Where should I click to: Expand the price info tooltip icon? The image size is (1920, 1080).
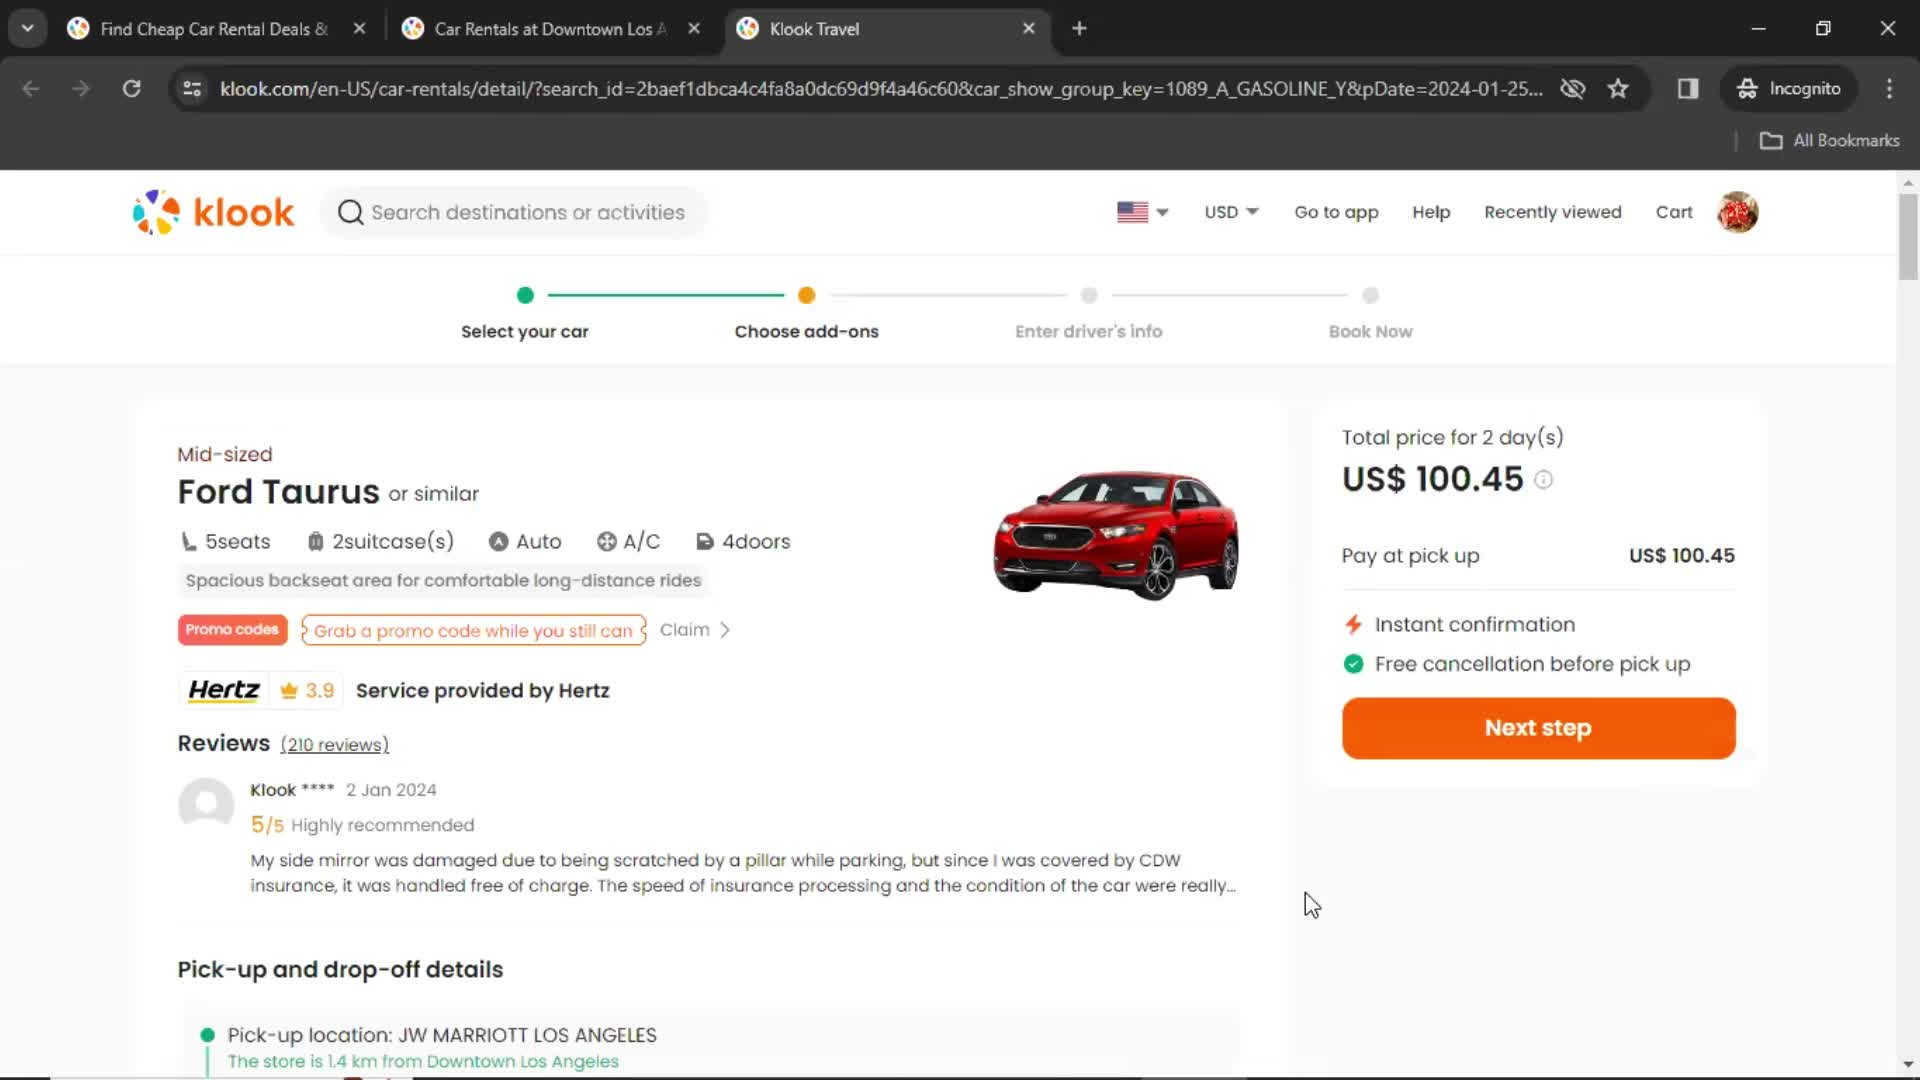tap(1543, 479)
